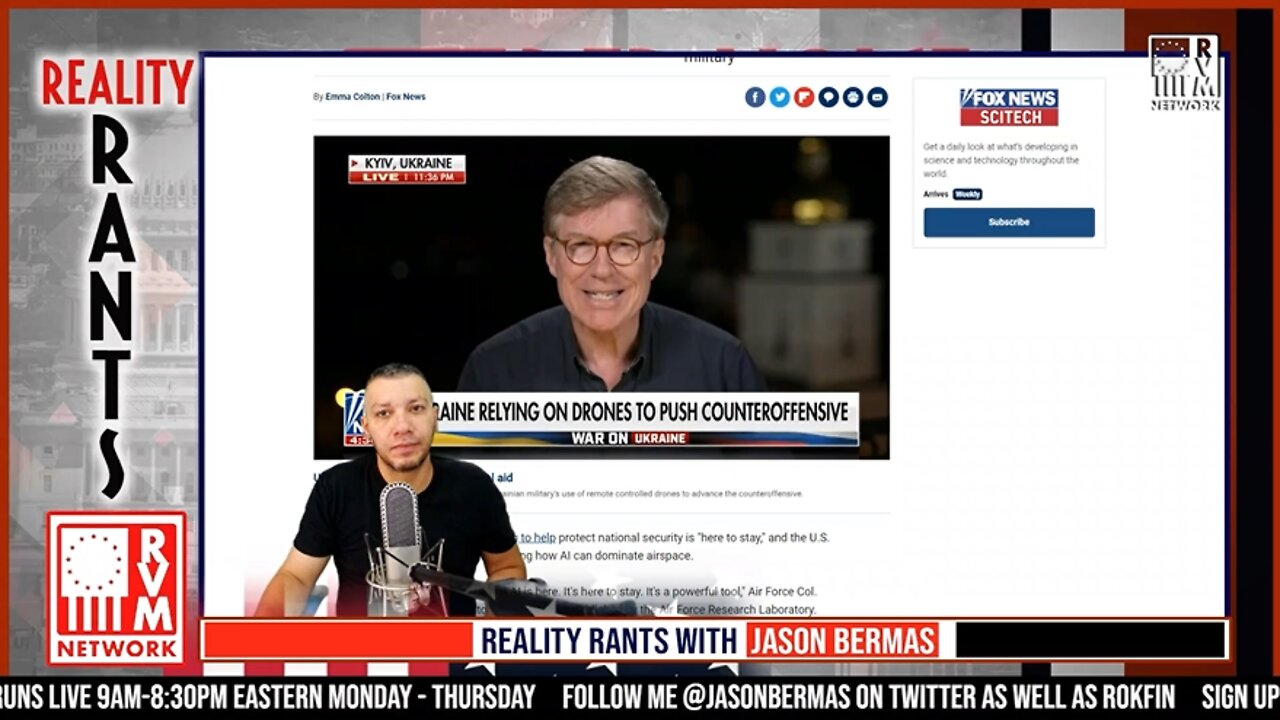The image size is (1280, 720).
Task: Click the Weekly arrival badge
Action: (967, 194)
